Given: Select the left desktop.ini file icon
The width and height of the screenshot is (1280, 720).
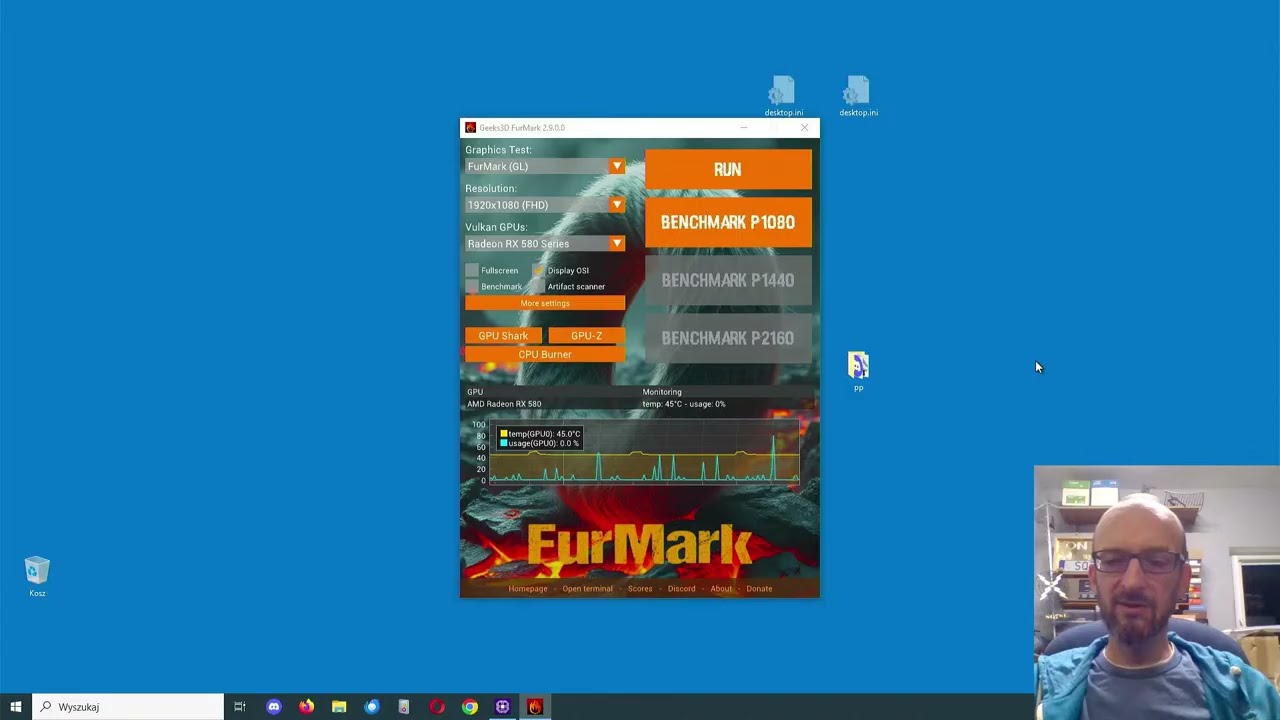Looking at the screenshot, I should point(783,97).
